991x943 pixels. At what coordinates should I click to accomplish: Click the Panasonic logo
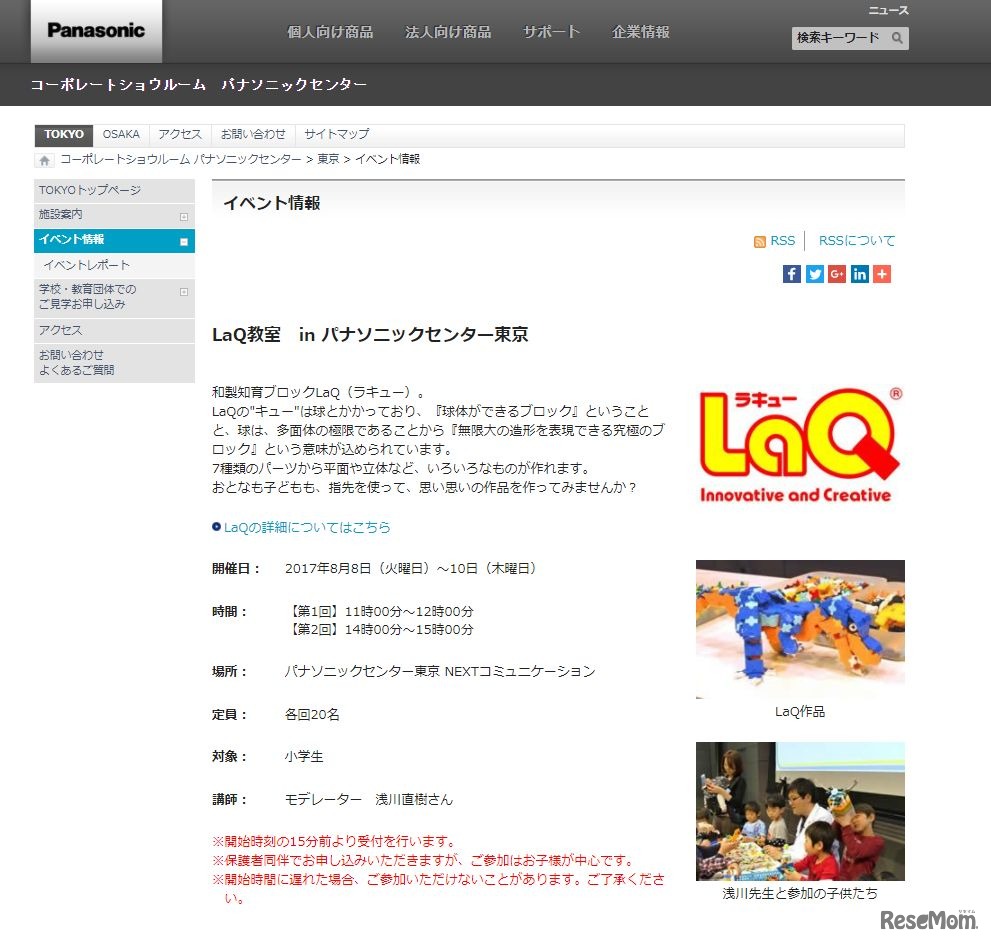[95, 30]
